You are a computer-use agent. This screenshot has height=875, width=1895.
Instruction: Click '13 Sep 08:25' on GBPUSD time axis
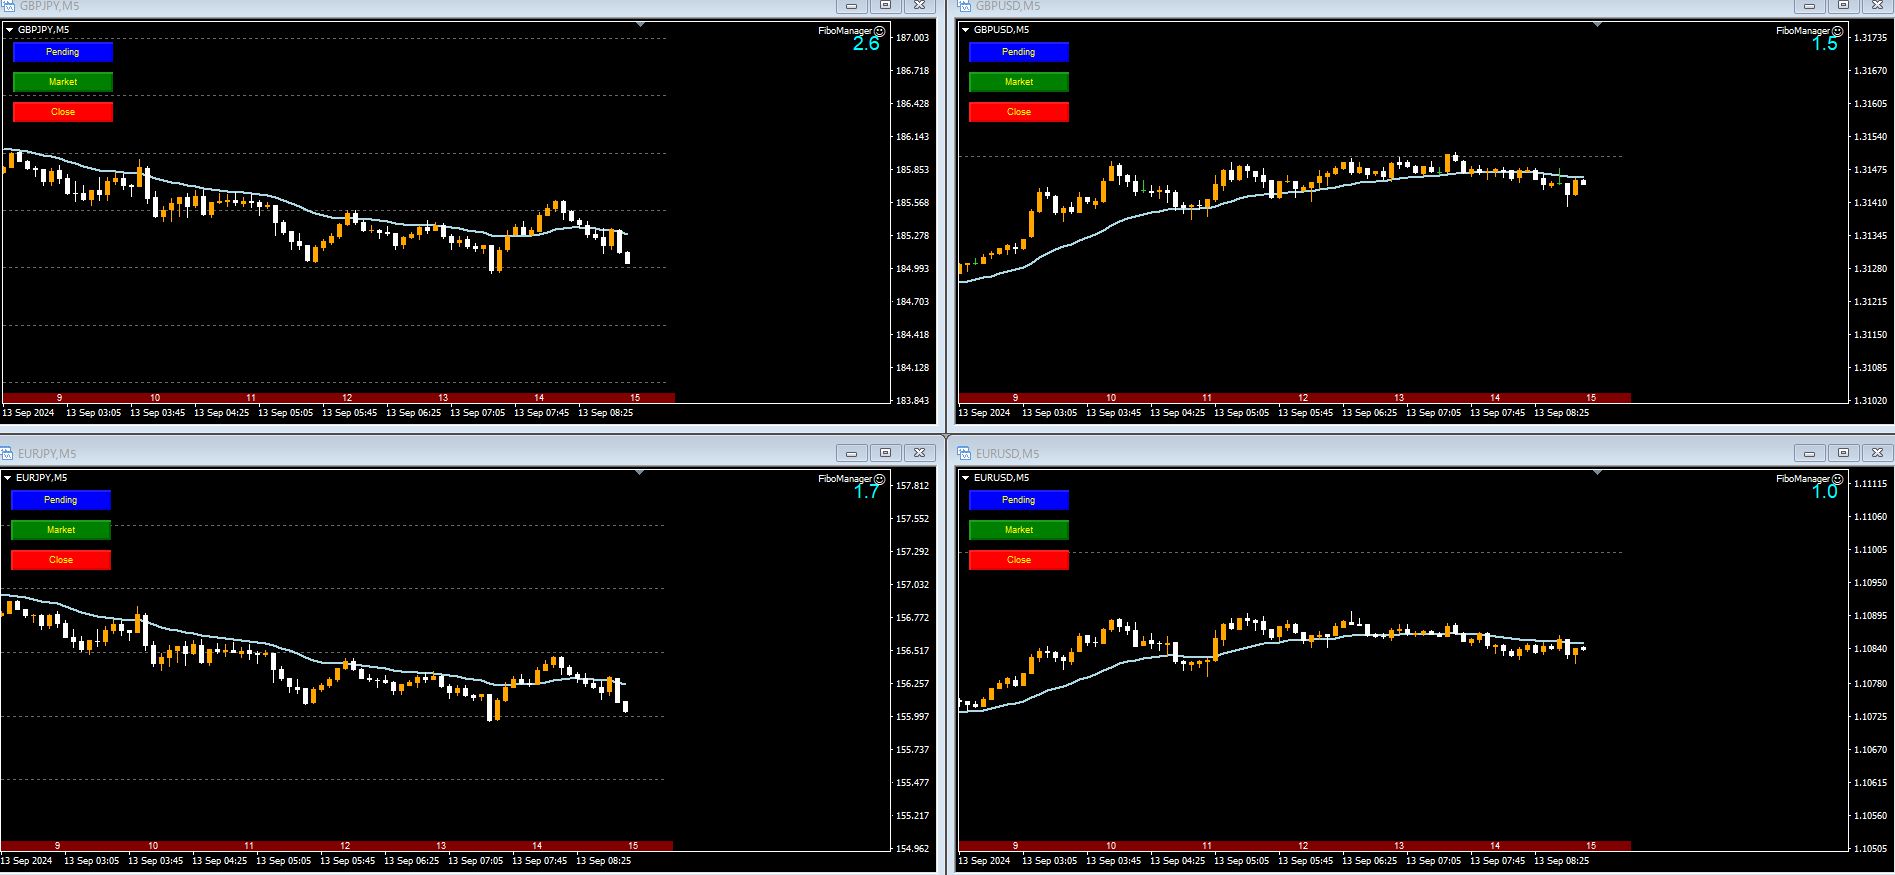(1562, 412)
